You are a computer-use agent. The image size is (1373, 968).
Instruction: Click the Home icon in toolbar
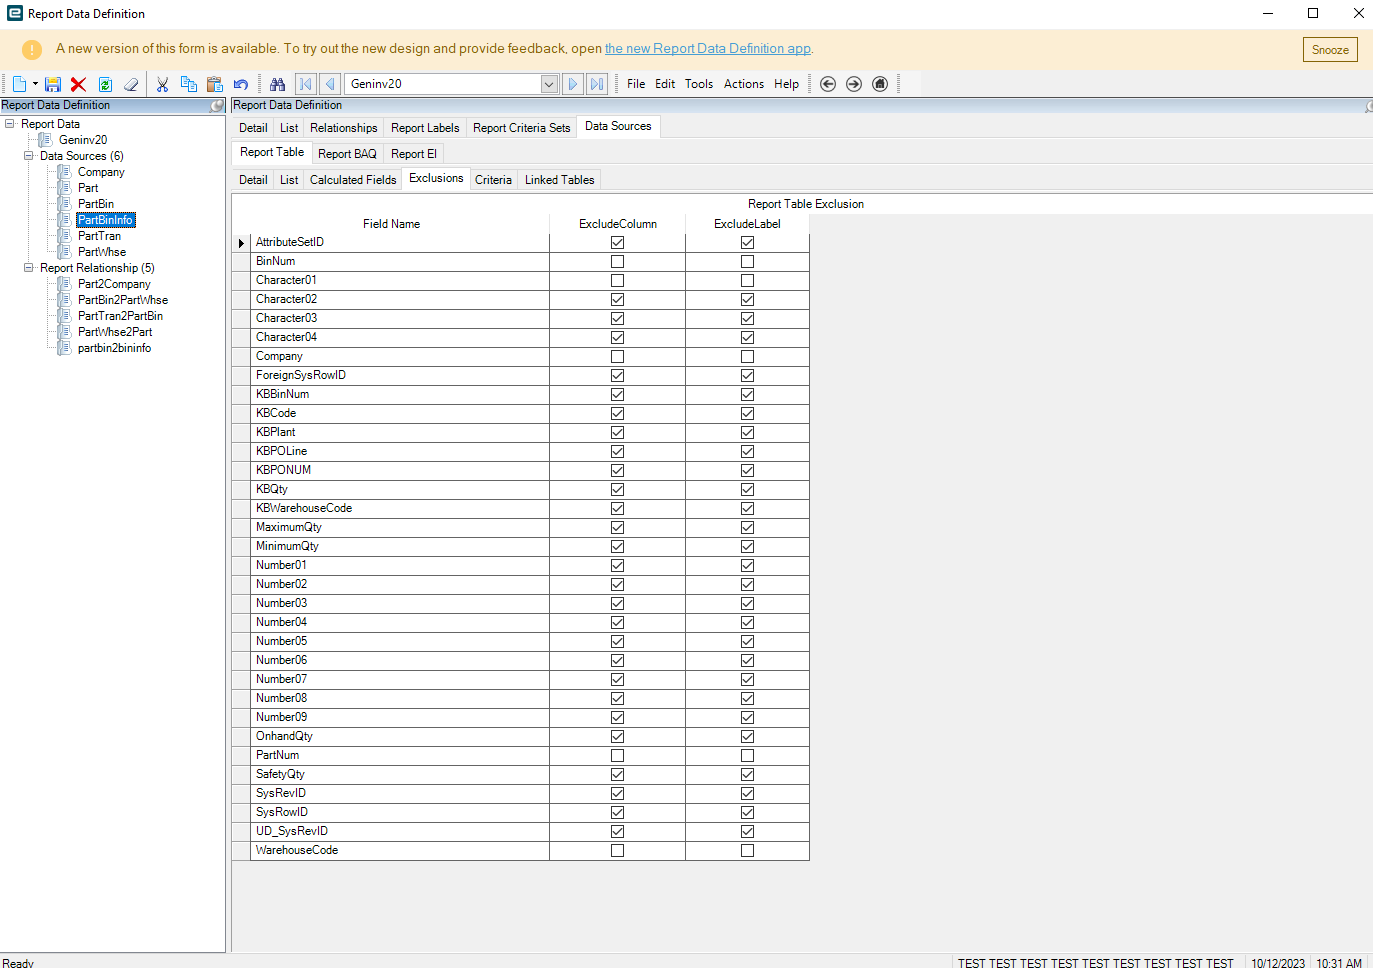tap(880, 84)
